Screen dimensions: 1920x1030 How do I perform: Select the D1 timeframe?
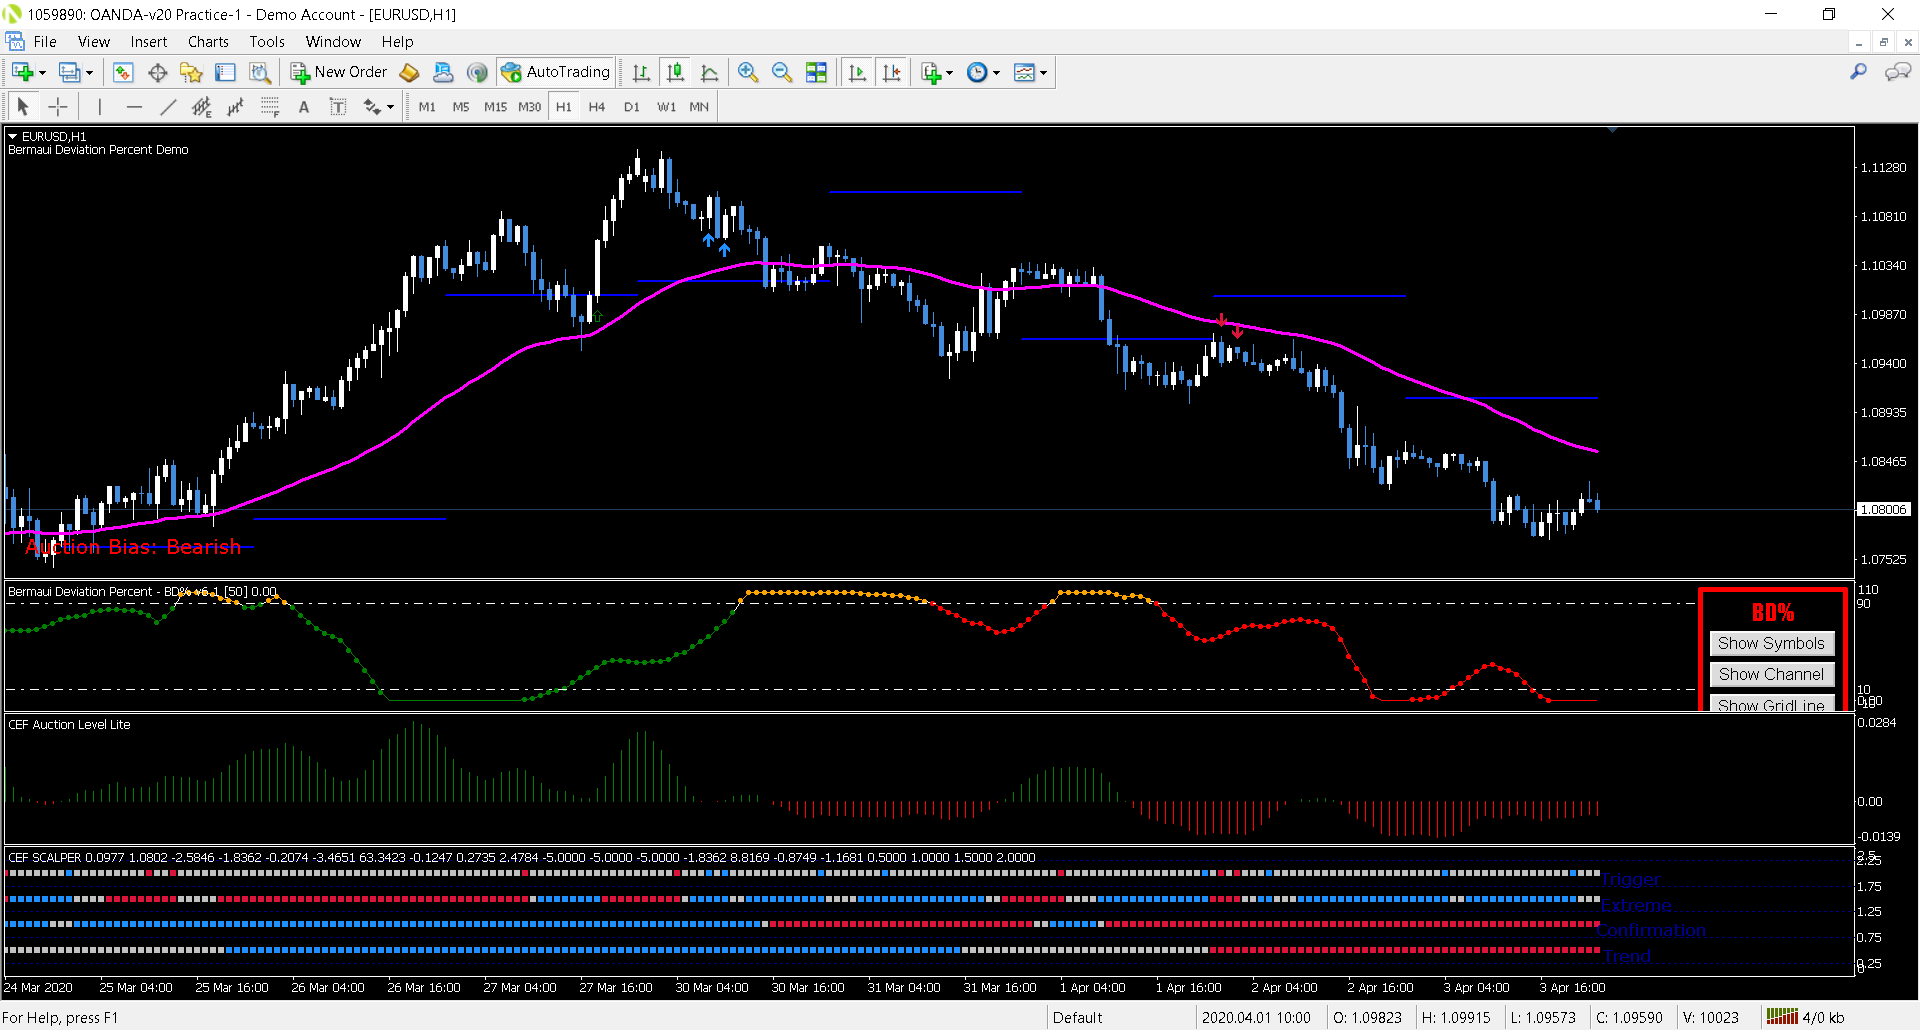(x=631, y=107)
